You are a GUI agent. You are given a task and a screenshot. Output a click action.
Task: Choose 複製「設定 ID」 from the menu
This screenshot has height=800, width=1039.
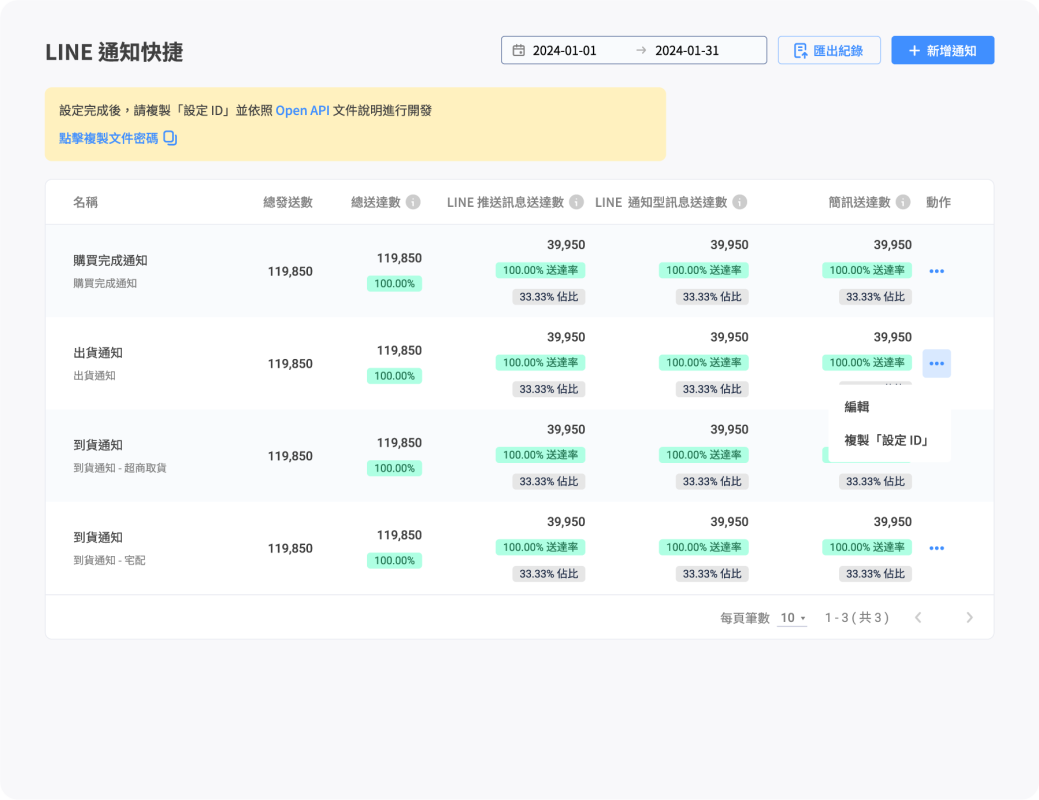(889, 440)
